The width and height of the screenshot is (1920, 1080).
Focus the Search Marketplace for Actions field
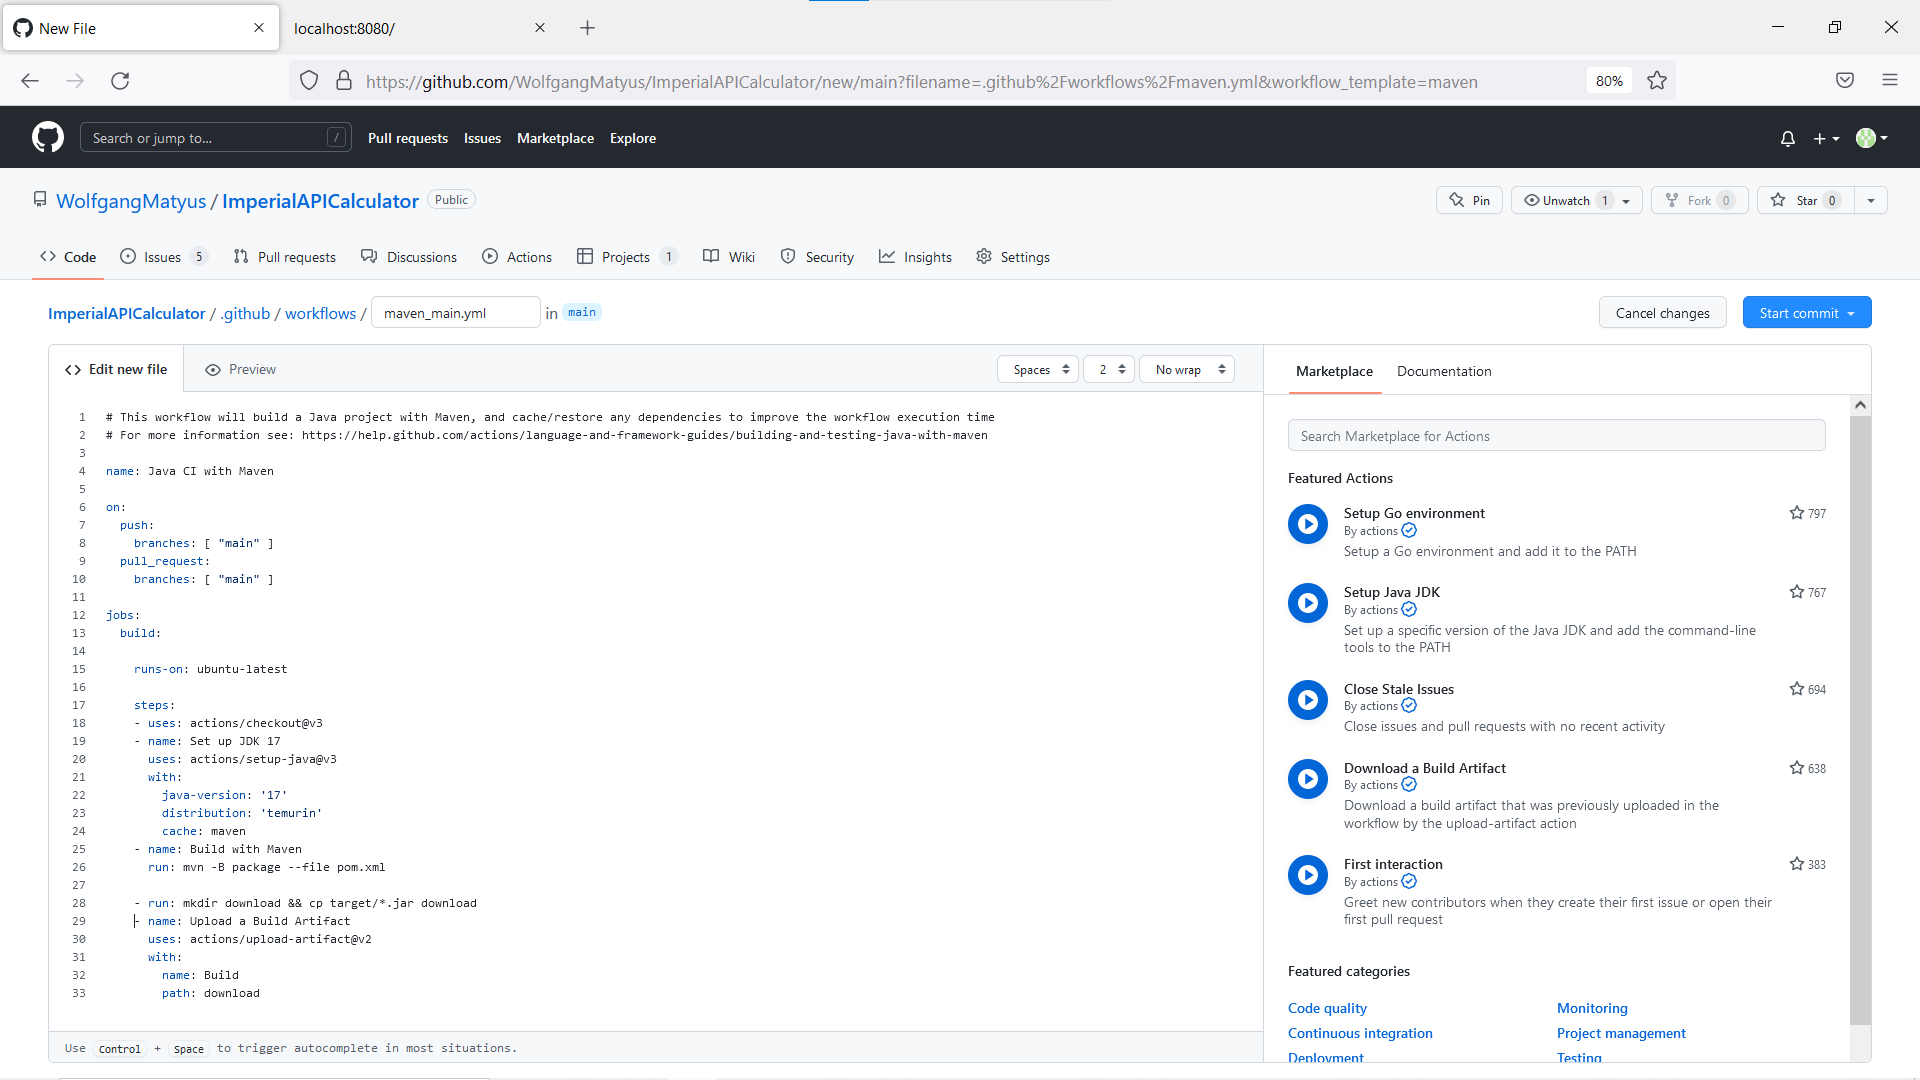(1556, 436)
